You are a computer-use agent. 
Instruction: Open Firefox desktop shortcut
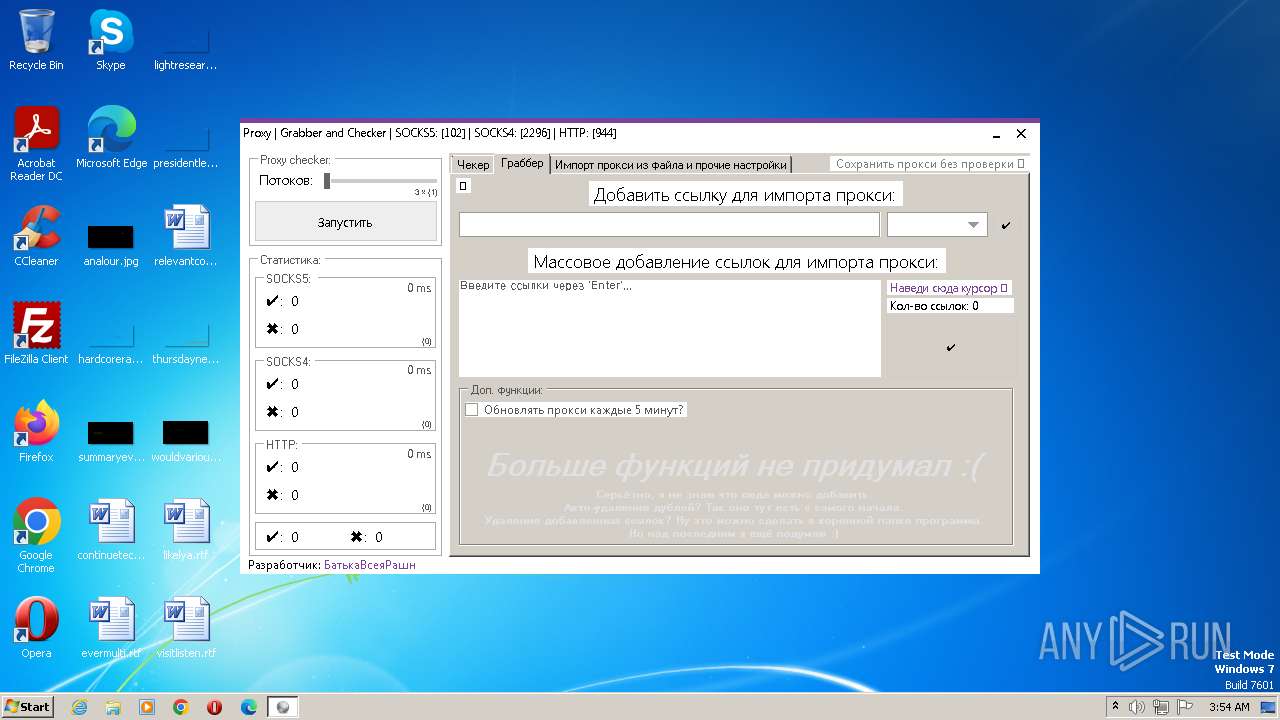[x=36, y=431]
